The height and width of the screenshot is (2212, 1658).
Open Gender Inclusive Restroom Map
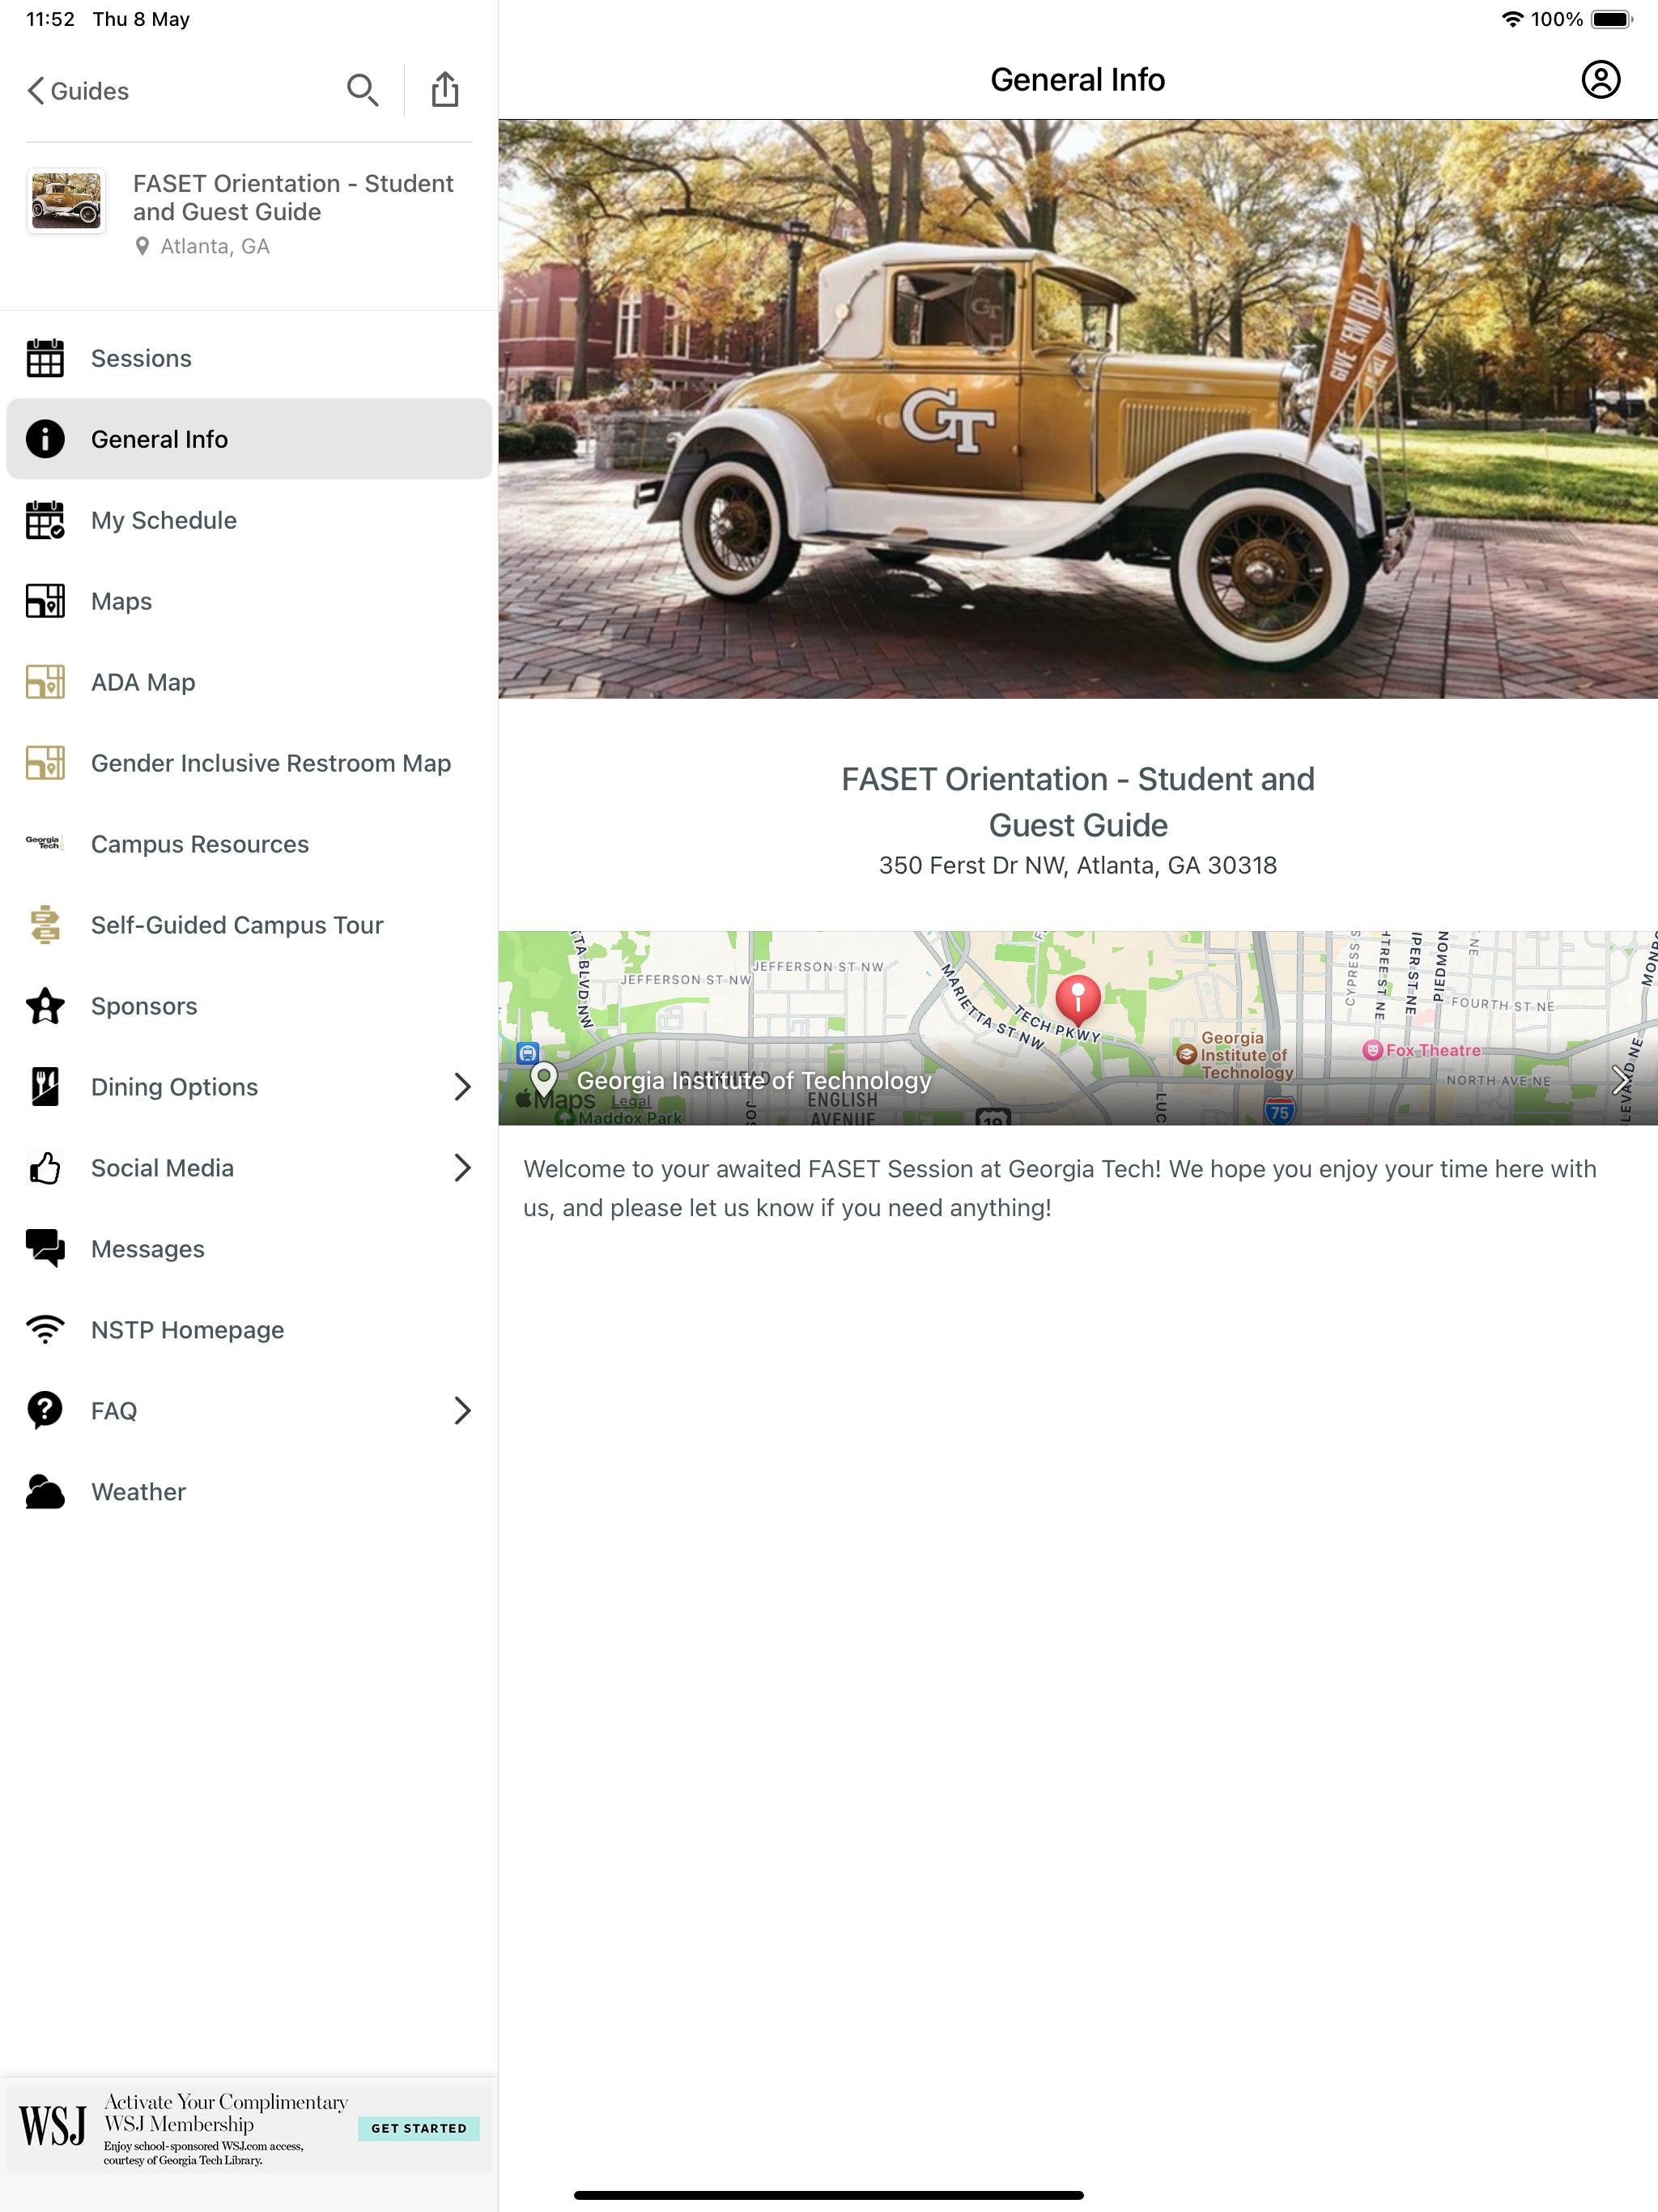point(270,763)
